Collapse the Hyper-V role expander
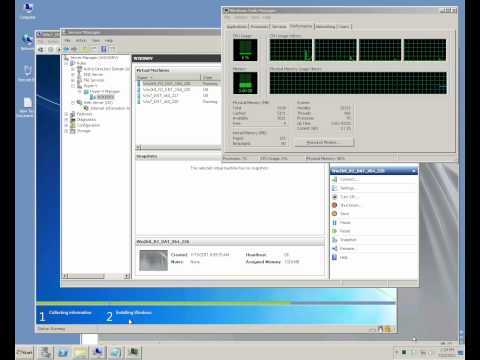The image size is (480, 360). click(x=73, y=86)
